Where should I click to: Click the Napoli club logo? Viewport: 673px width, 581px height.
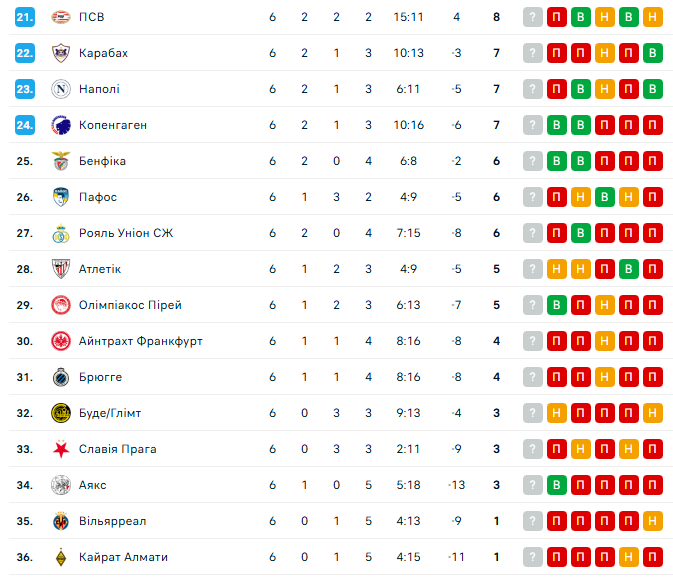[x=60, y=89]
